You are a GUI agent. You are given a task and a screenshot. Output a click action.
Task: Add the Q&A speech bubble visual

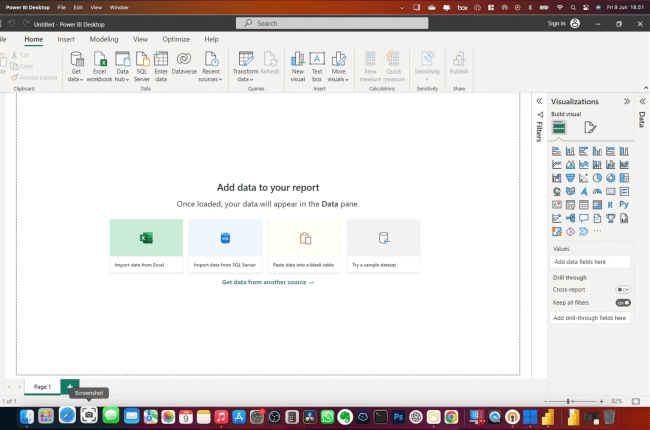coord(584,218)
